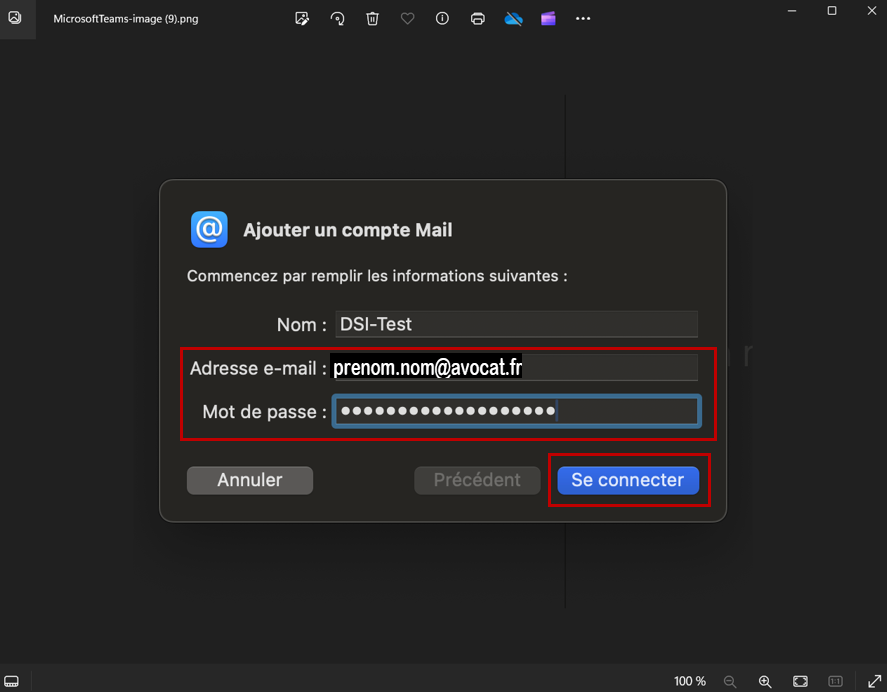Open the gallery filmstrip at bottom left
Viewport: 887px width, 692px height.
click(11, 681)
